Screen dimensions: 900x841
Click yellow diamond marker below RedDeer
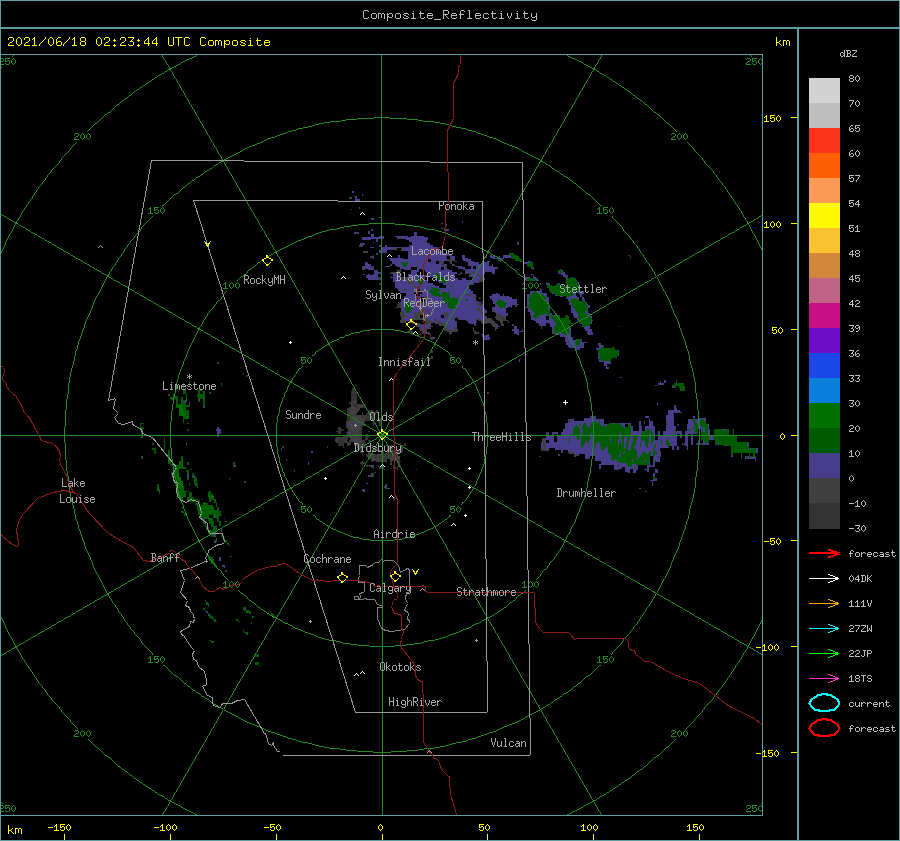[x=411, y=325]
